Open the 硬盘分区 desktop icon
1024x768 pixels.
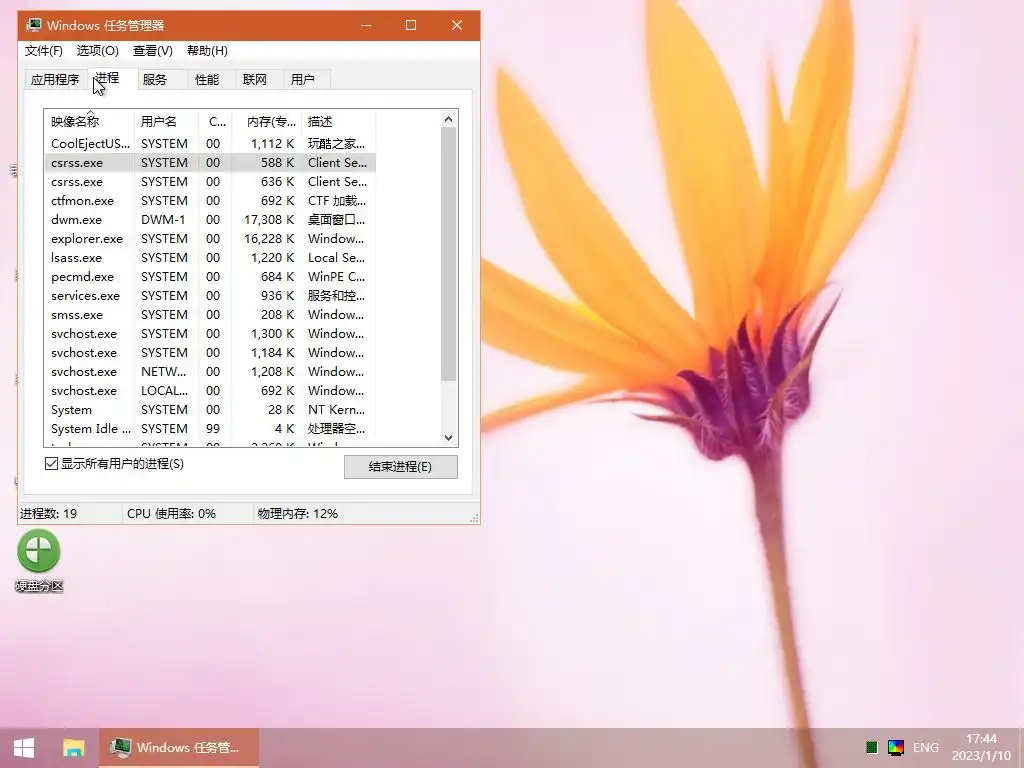pos(39,561)
